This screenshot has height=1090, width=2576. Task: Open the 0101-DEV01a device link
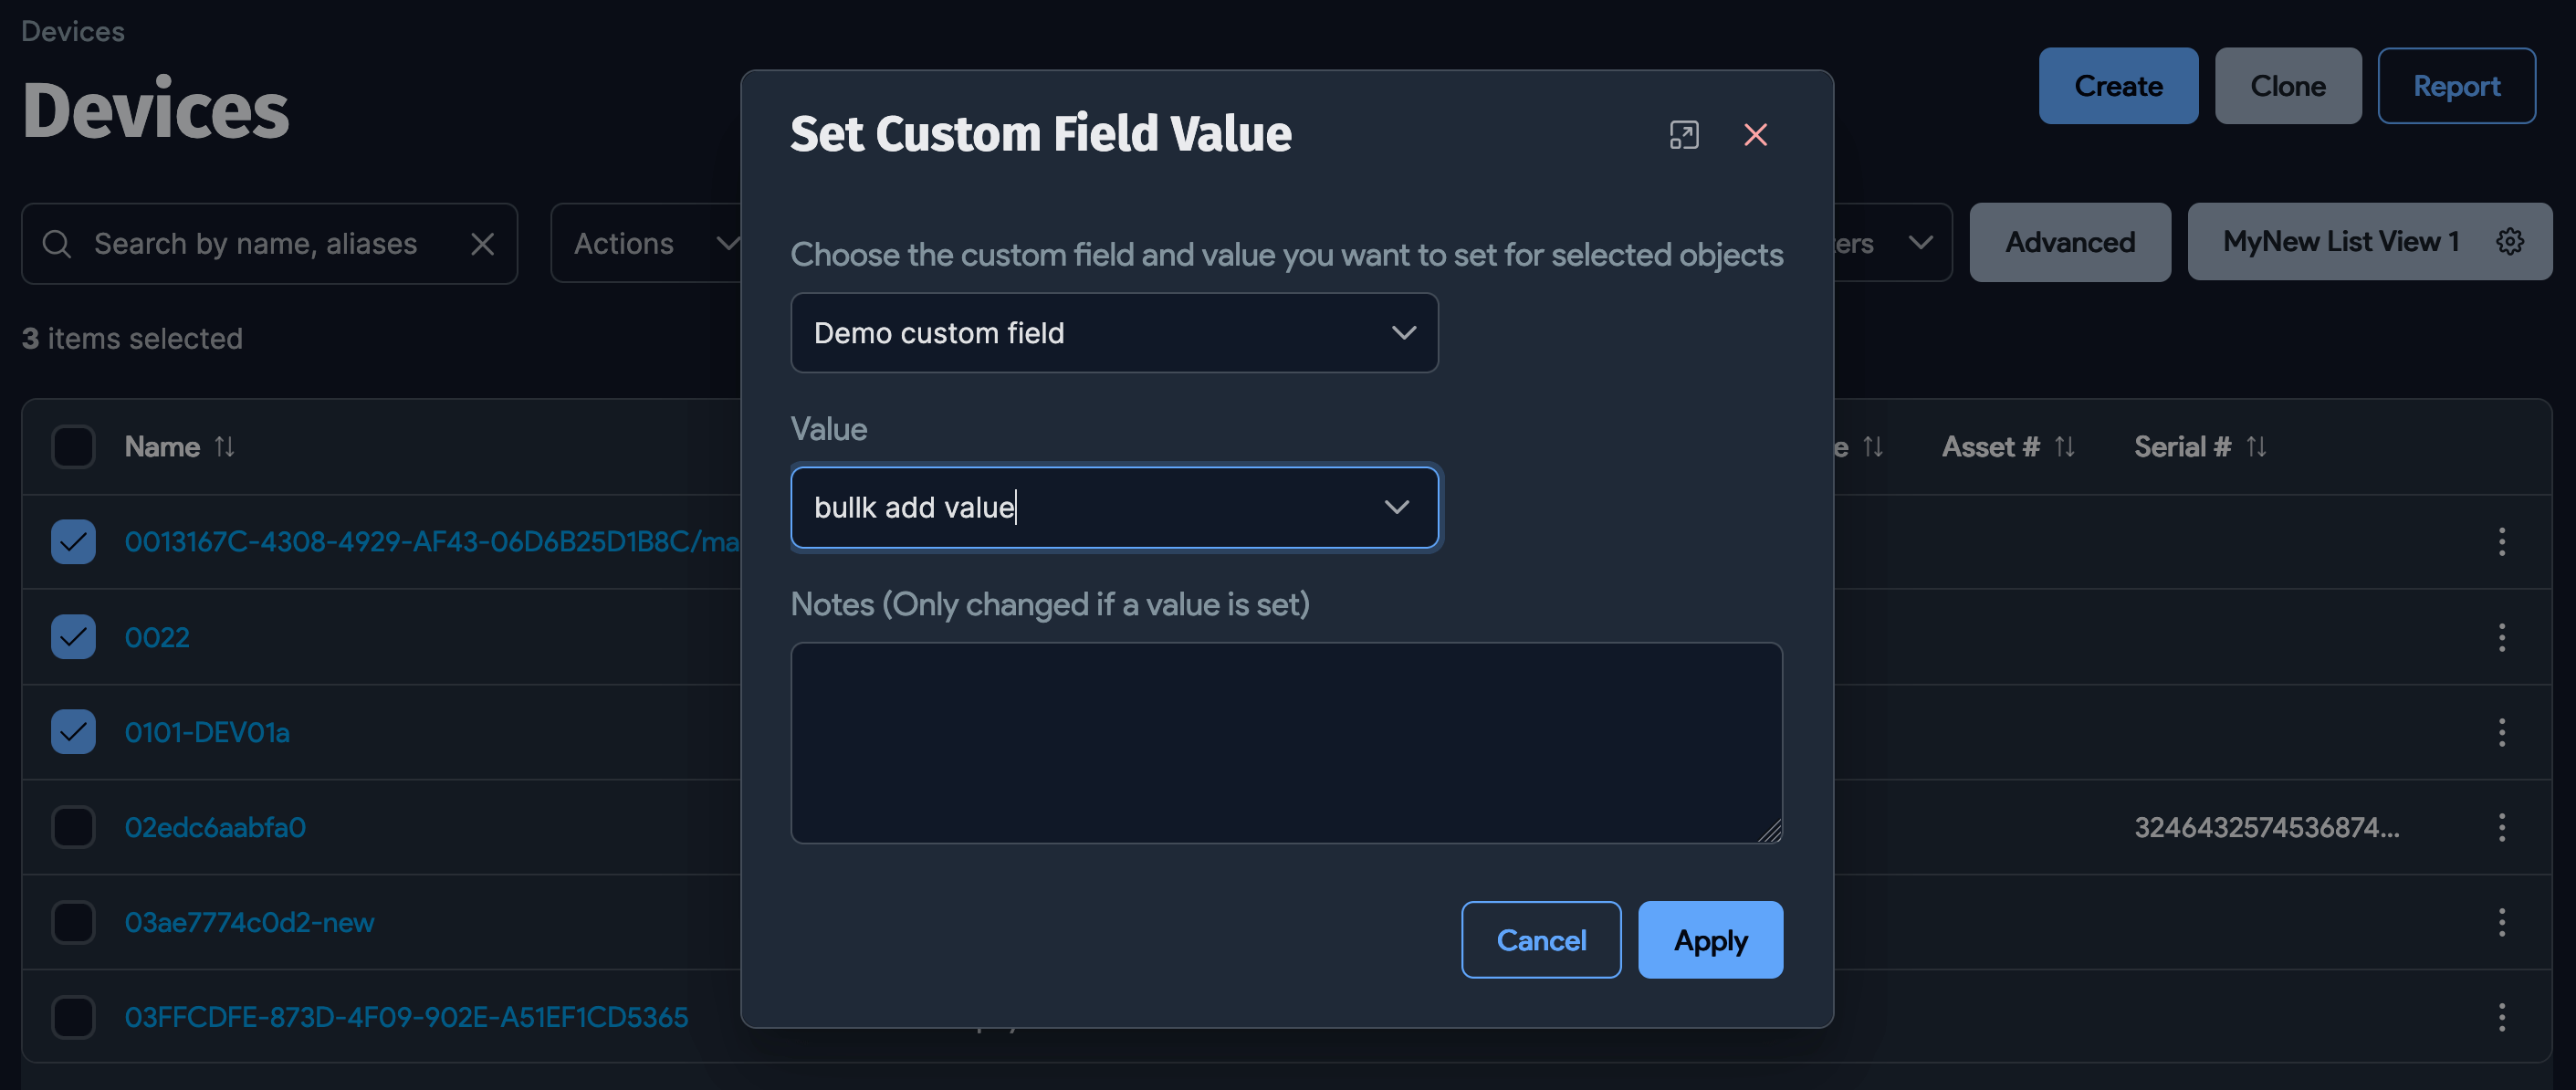[x=206, y=731]
